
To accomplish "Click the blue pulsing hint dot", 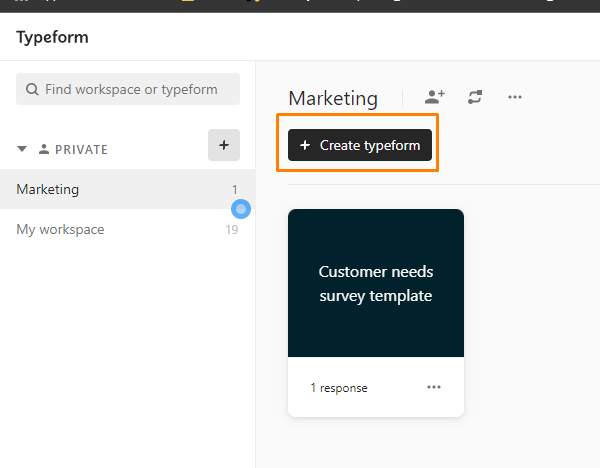I will pyautogui.click(x=240, y=209).
